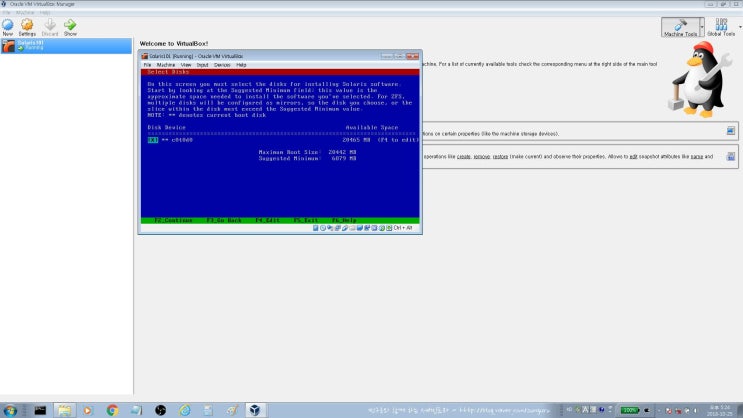
Task: Open Devices menu in Solaris VM window
Action: pyautogui.click(x=222, y=65)
